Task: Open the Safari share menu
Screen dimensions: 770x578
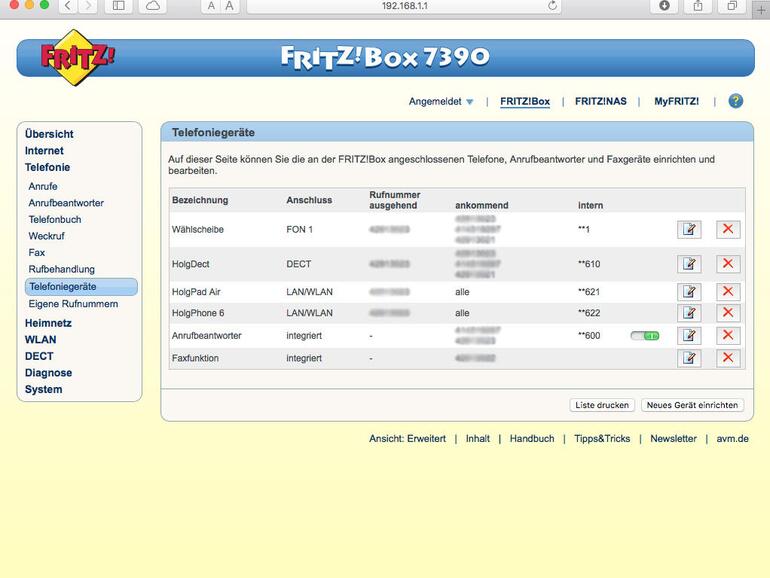Action: tap(698, 6)
